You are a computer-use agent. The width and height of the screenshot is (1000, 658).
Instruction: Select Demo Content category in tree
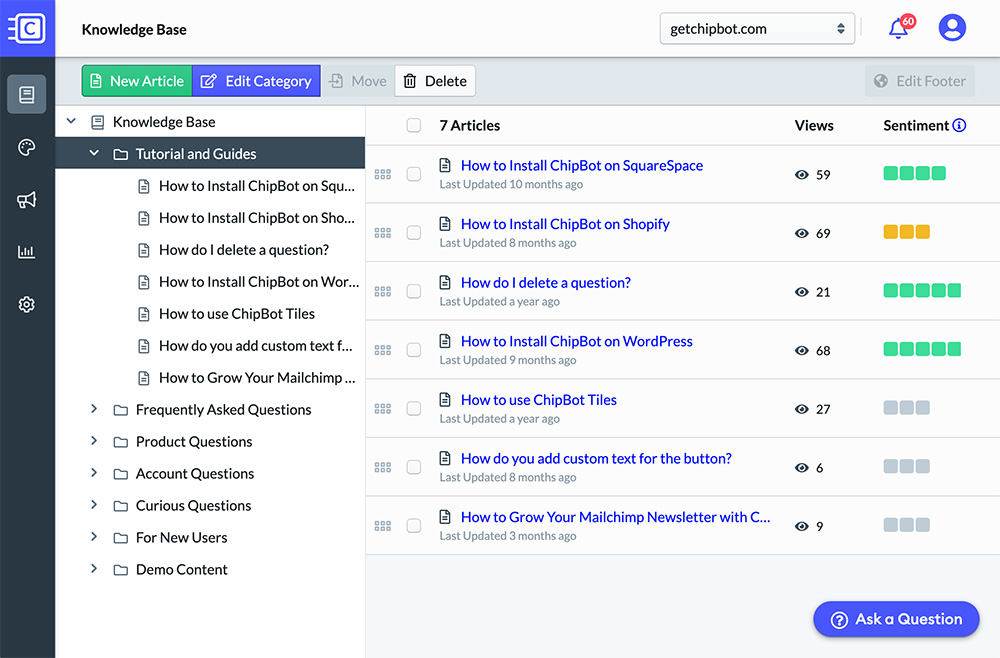(x=182, y=570)
